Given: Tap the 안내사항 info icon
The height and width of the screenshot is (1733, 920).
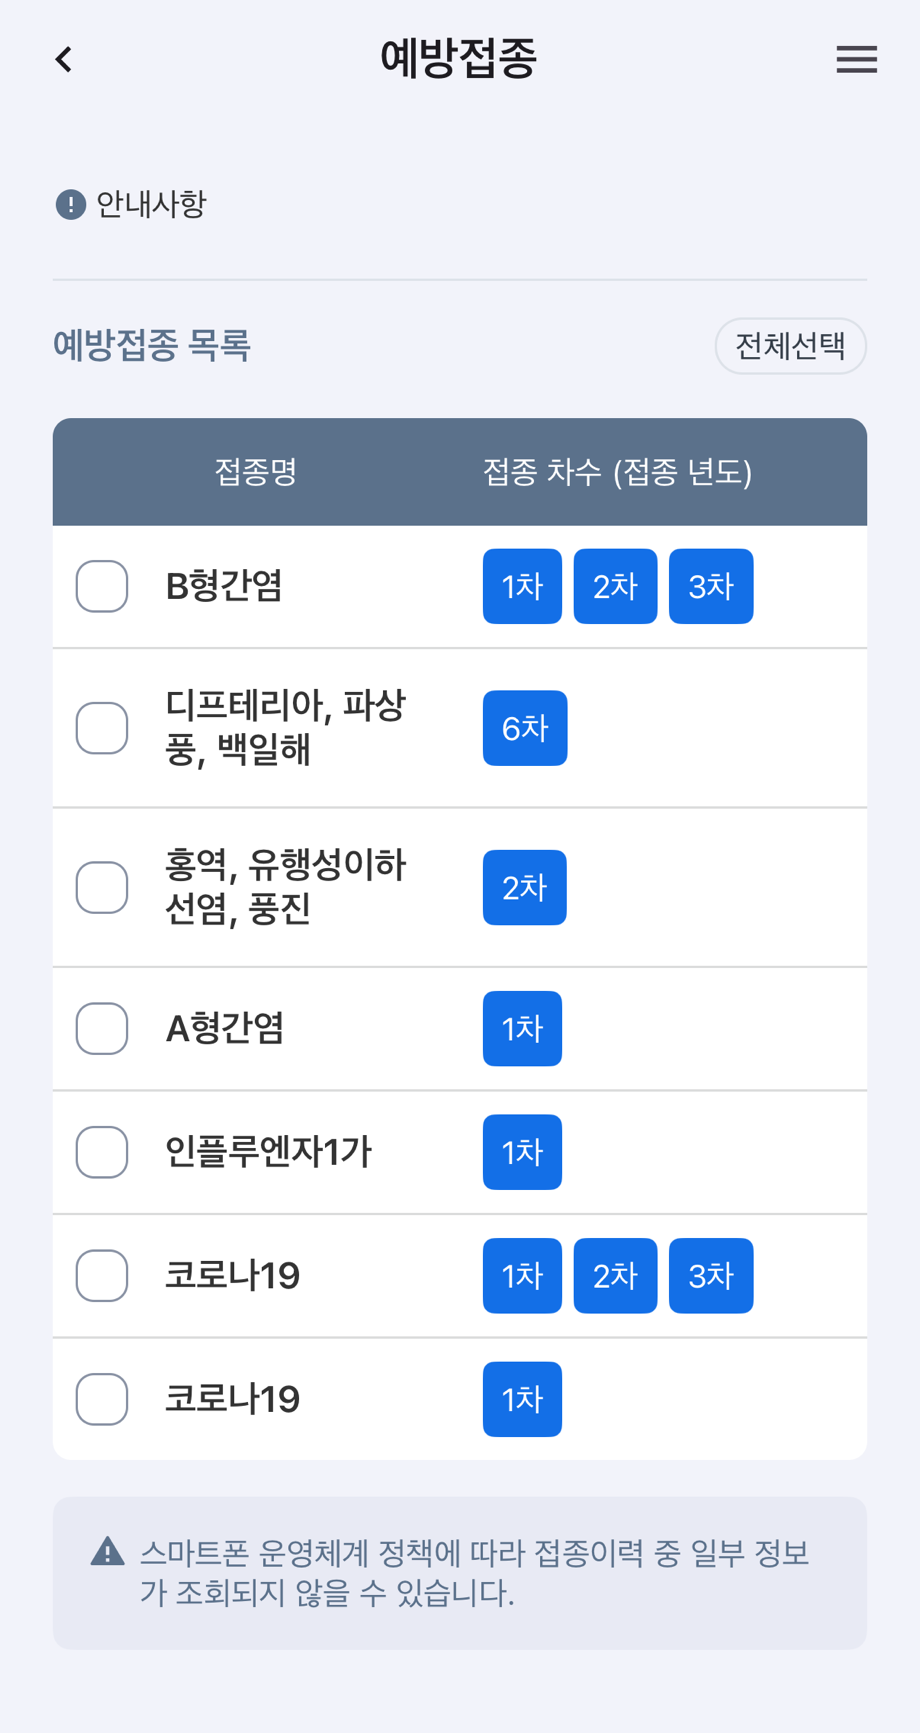Looking at the screenshot, I should pos(70,205).
